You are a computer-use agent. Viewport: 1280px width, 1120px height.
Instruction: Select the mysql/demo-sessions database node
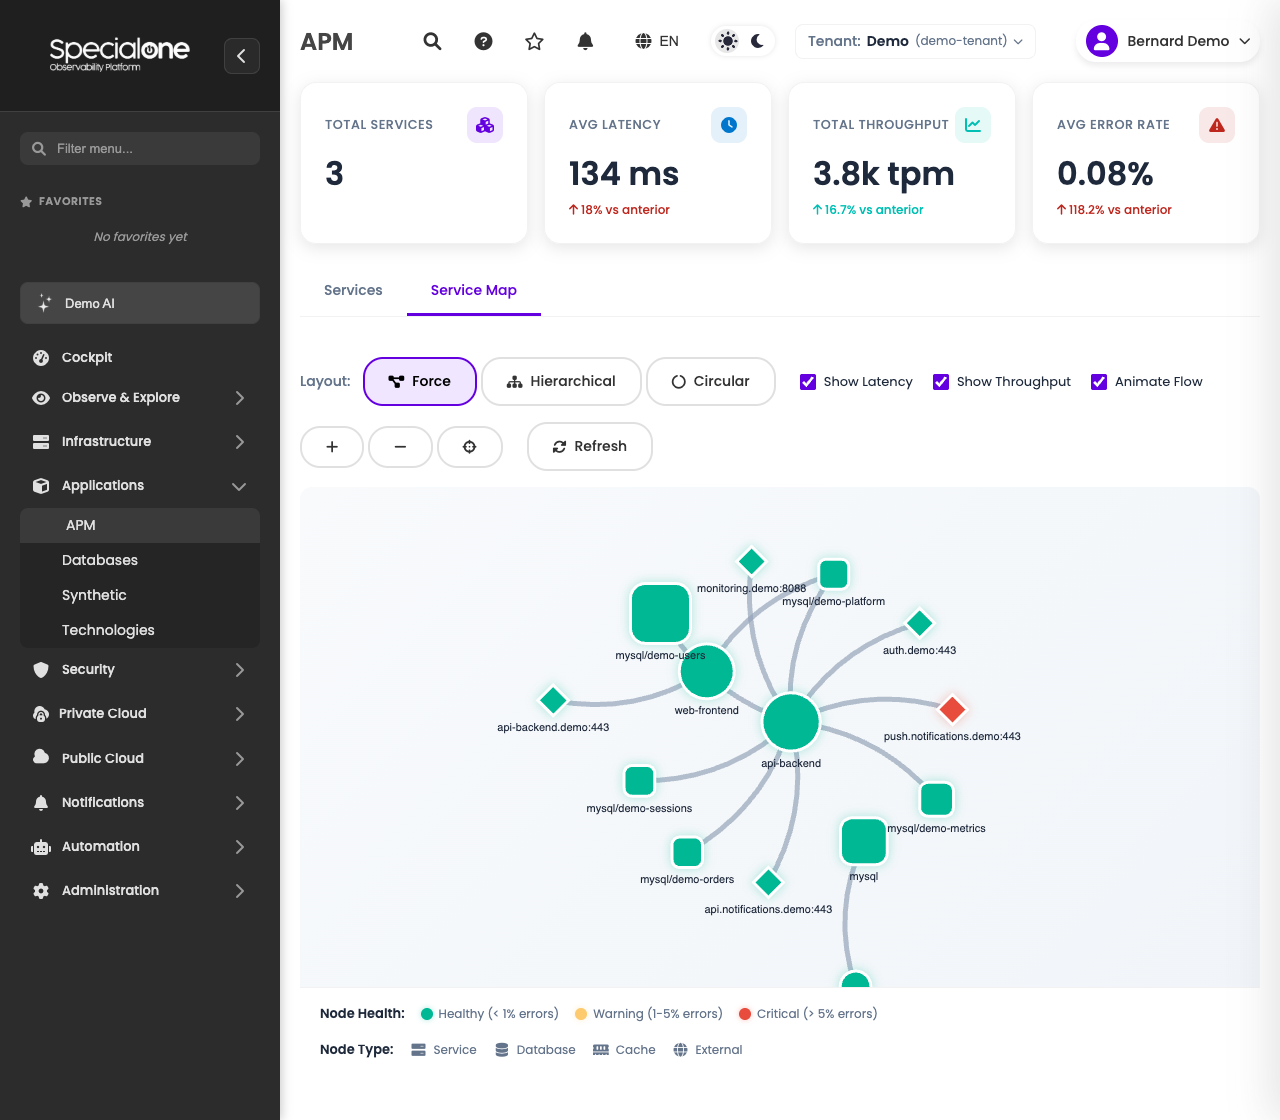point(639,780)
